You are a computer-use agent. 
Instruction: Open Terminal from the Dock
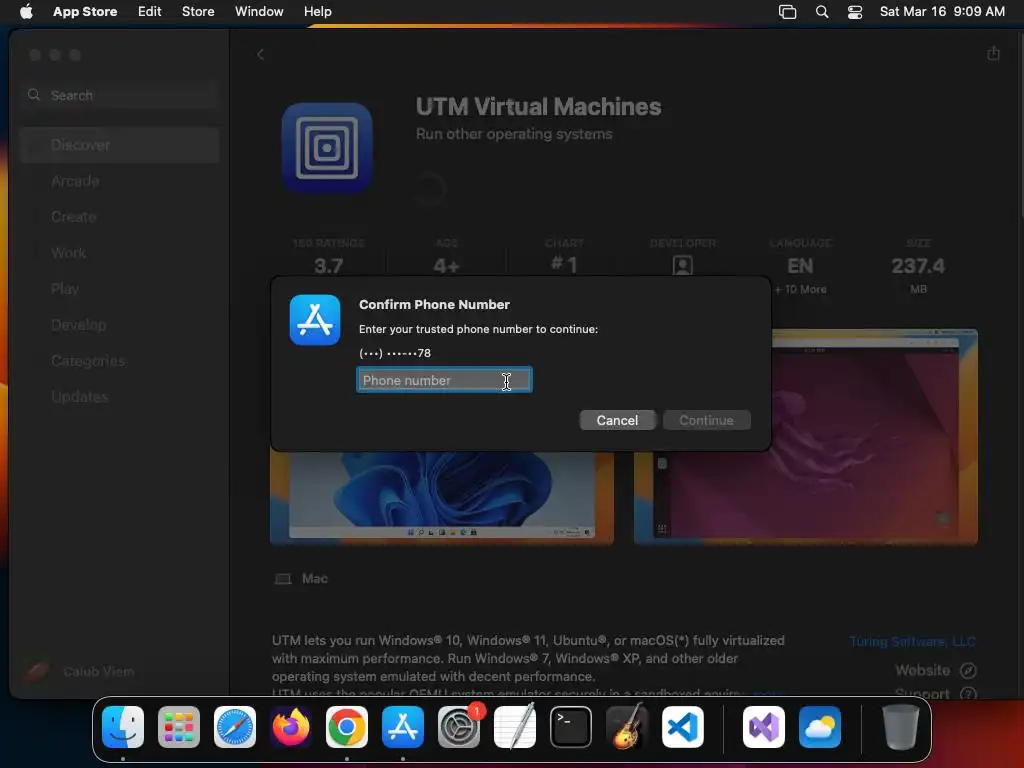pos(571,727)
